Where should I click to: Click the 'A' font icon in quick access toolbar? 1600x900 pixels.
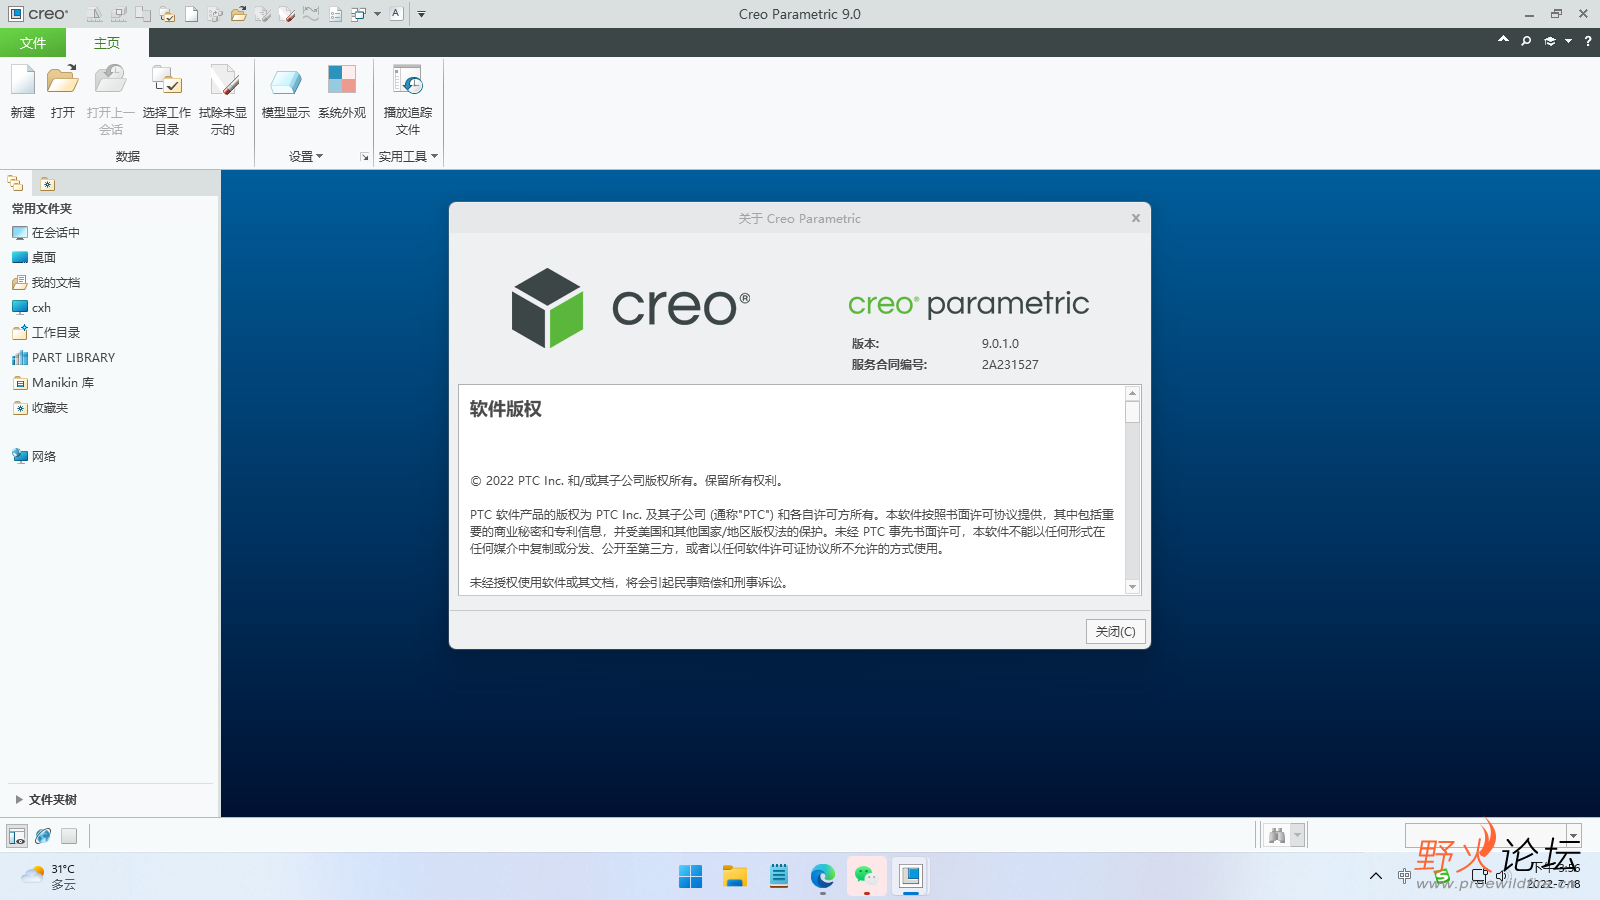click(x=396, y=13)
